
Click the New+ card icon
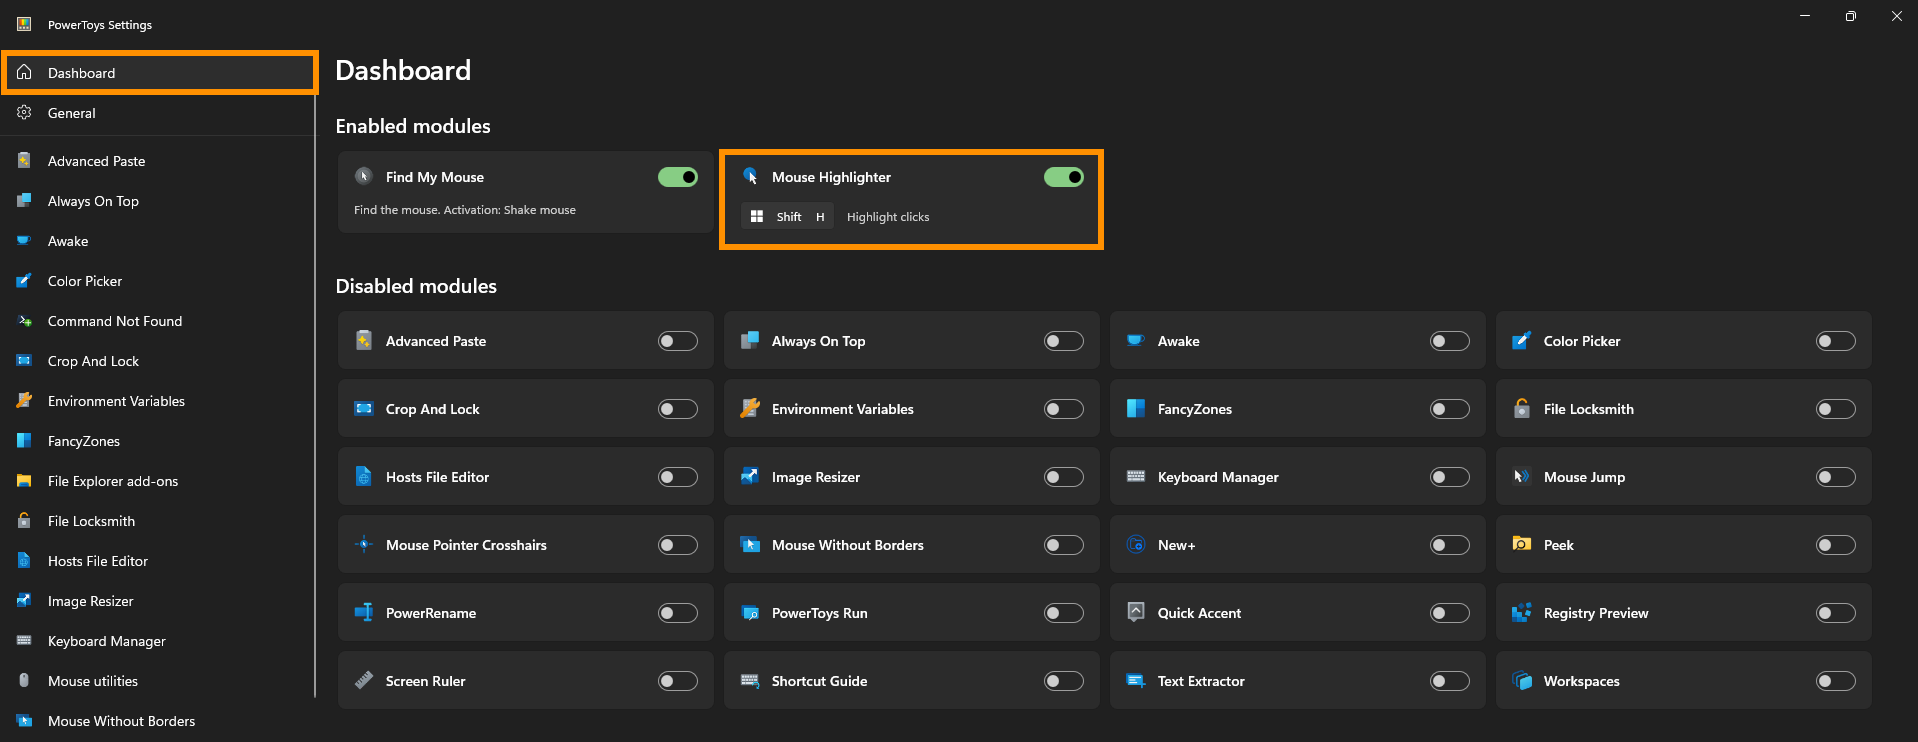point(1136,544)
